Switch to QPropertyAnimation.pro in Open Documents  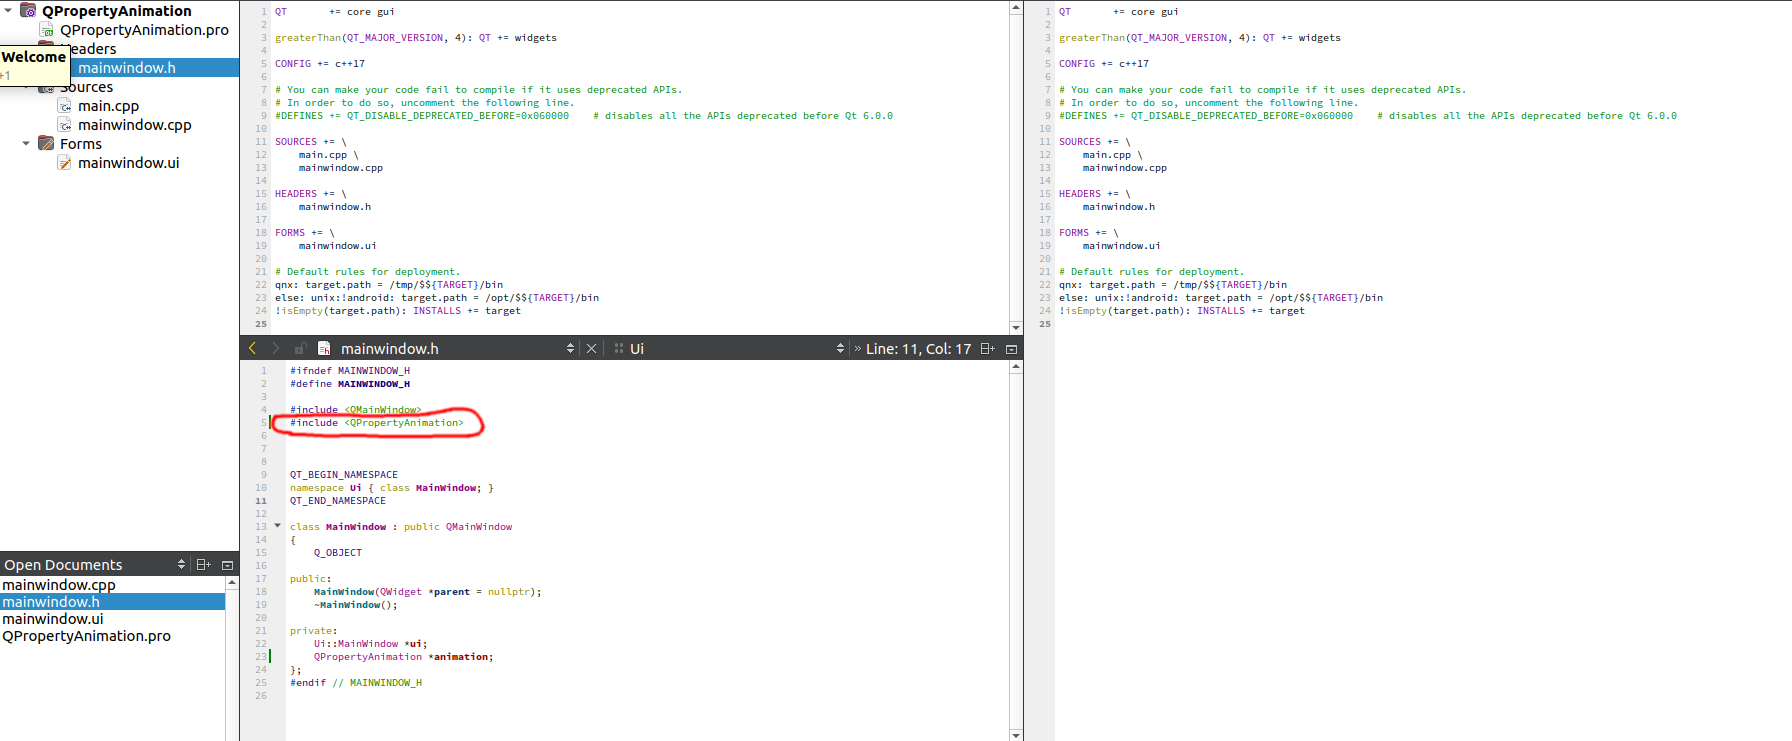(86, 636)
